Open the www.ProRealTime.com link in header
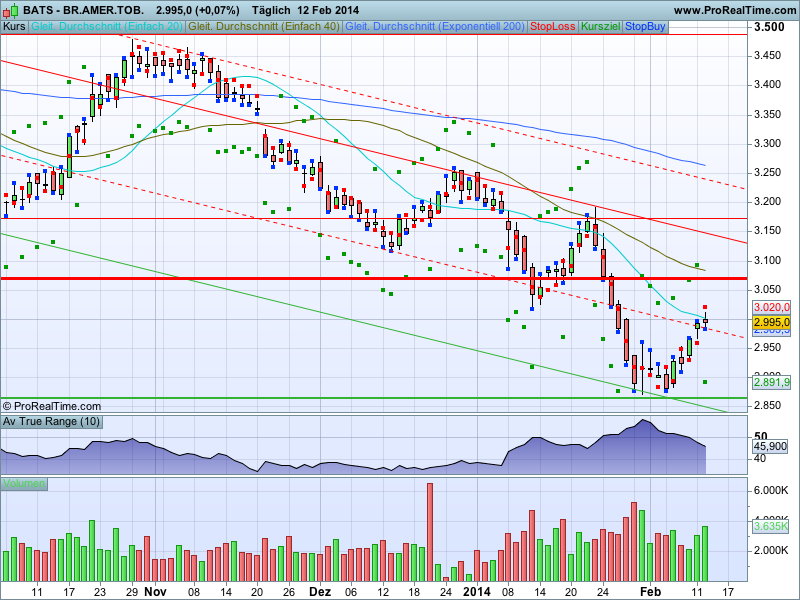 click(x=734, y=10)
